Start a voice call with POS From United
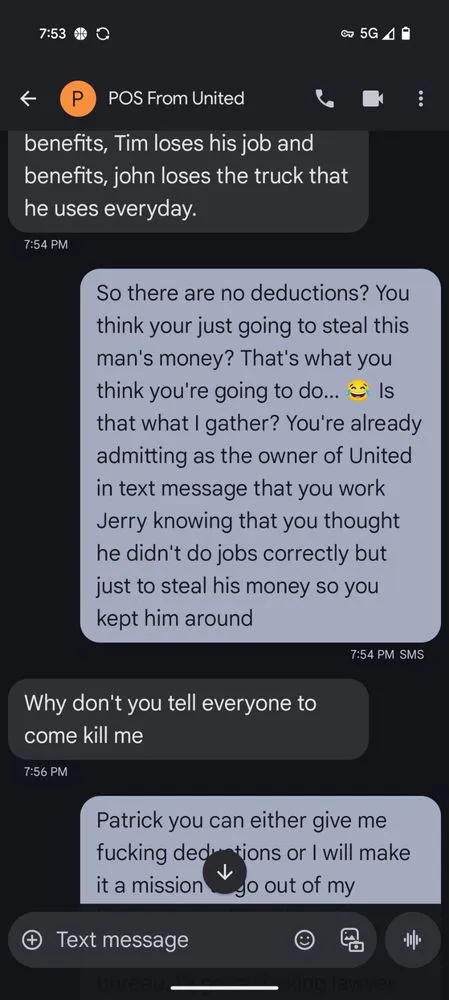This screenshot has width=449, height=1000. [x=325, y=98]
